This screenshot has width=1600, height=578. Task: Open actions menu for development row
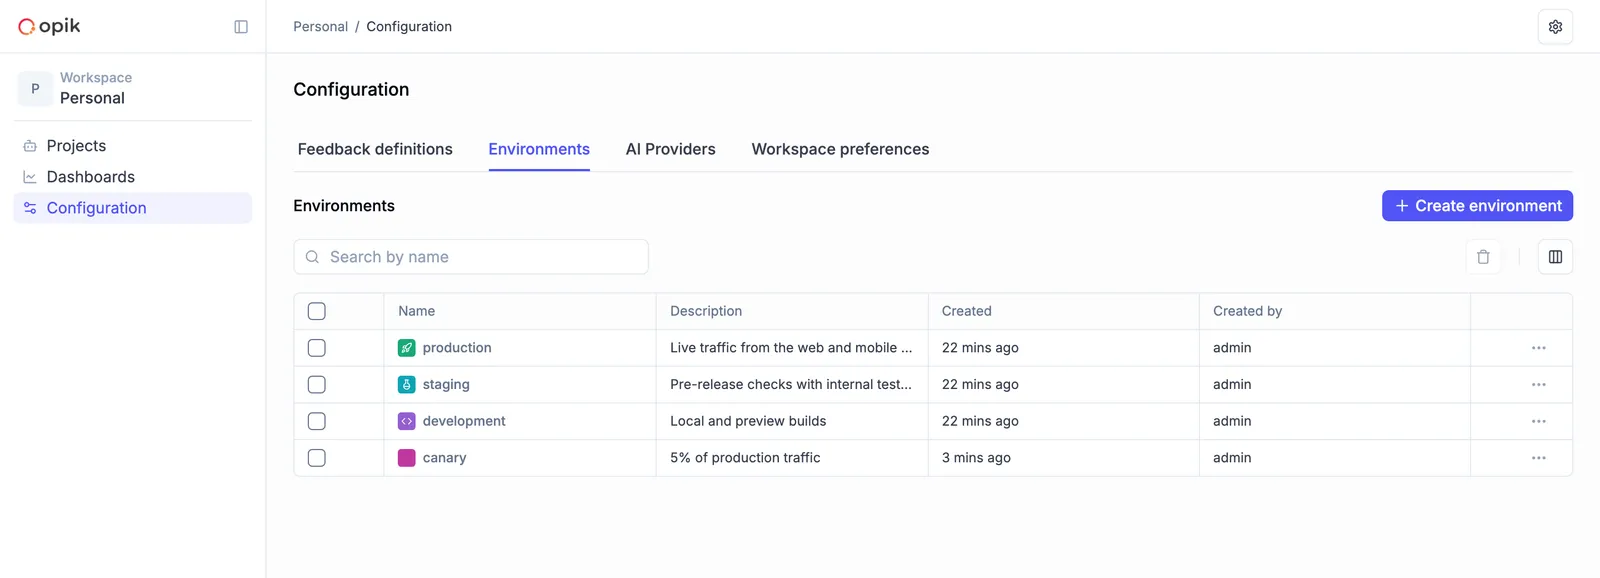(x=1538, y=421)
